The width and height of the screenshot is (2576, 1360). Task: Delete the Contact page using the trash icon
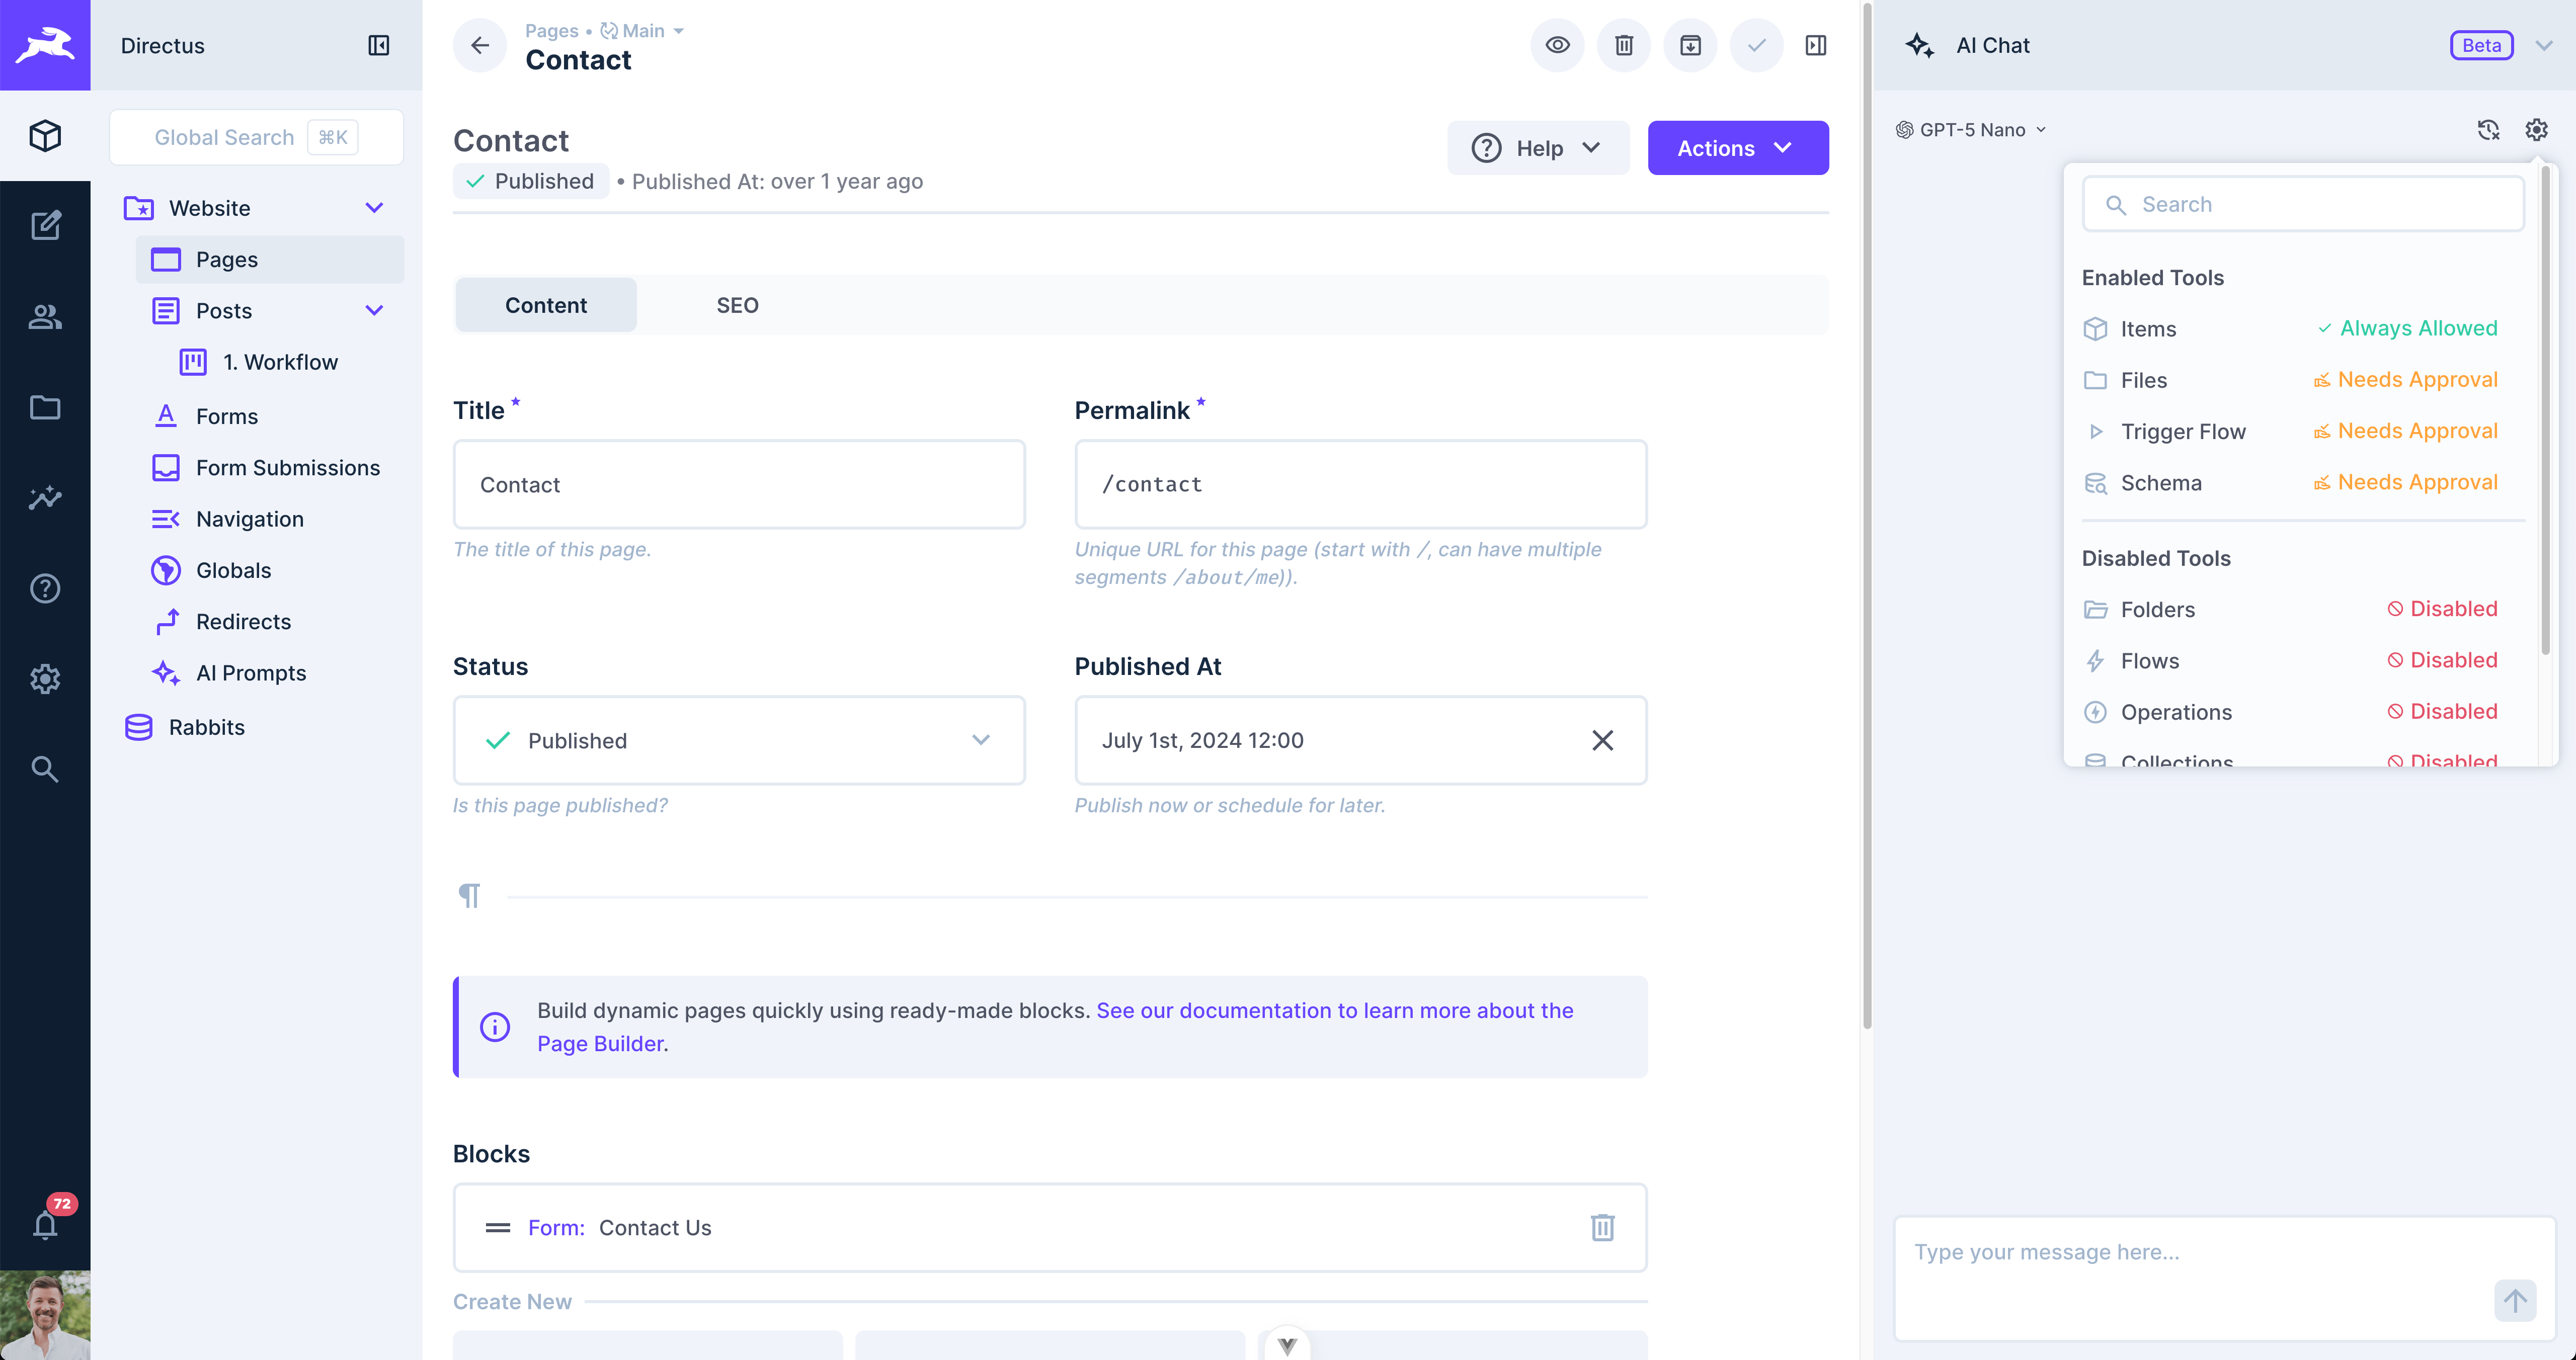point(1623,45)
